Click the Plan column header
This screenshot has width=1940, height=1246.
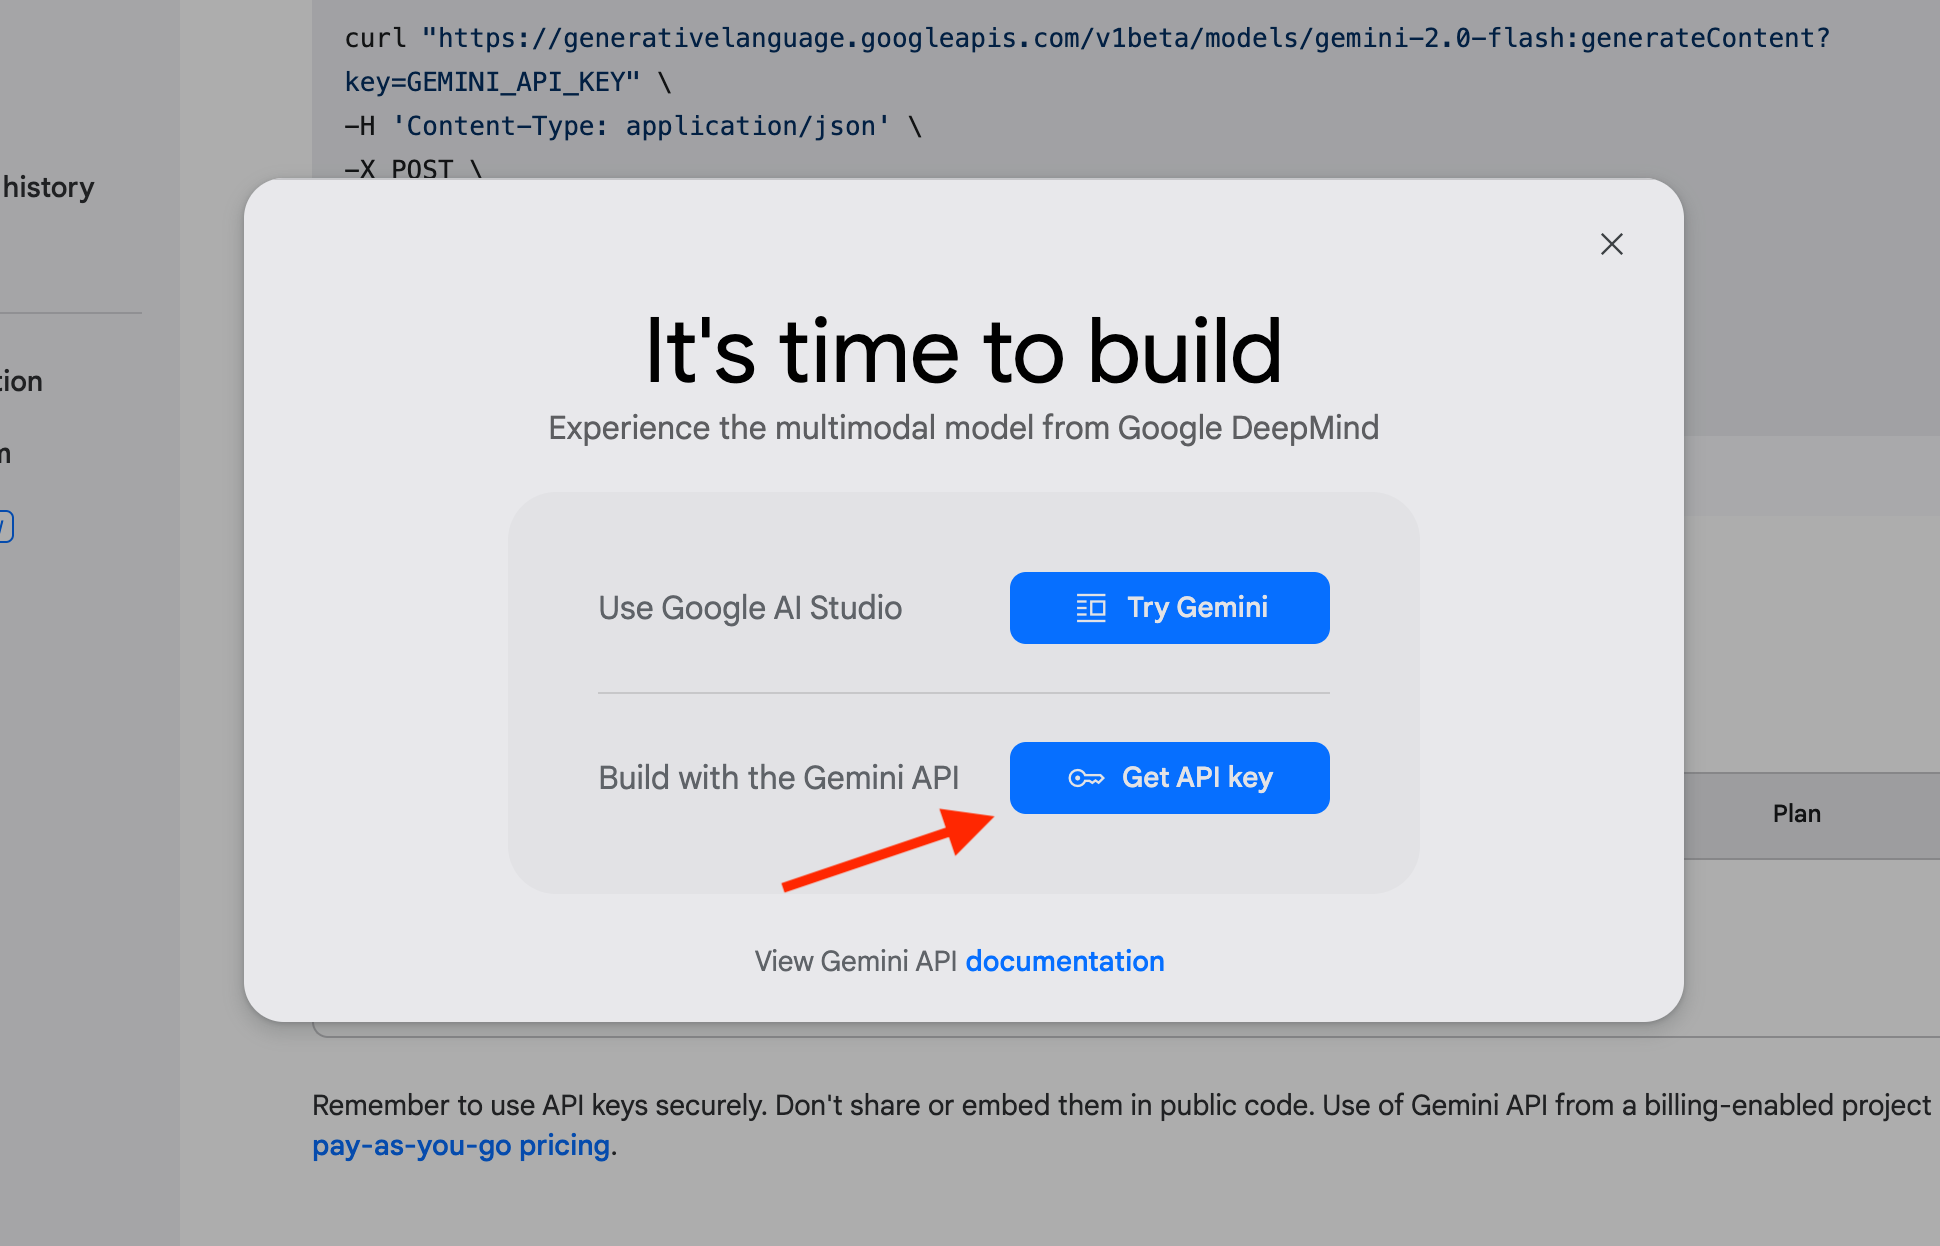tap(1796, 814)
